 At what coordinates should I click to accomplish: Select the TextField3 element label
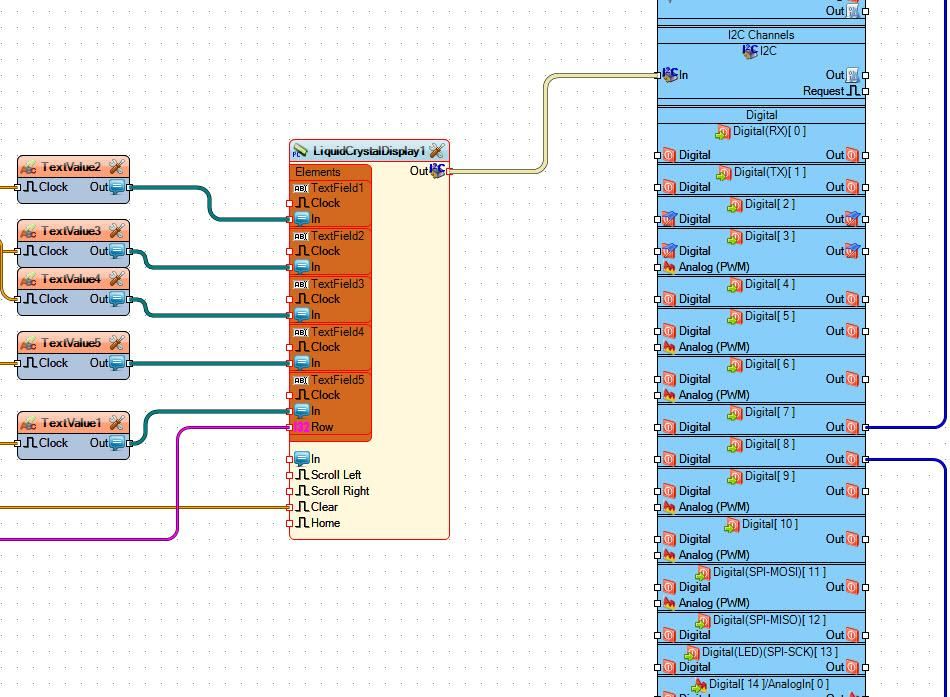(x=337, y=284)
